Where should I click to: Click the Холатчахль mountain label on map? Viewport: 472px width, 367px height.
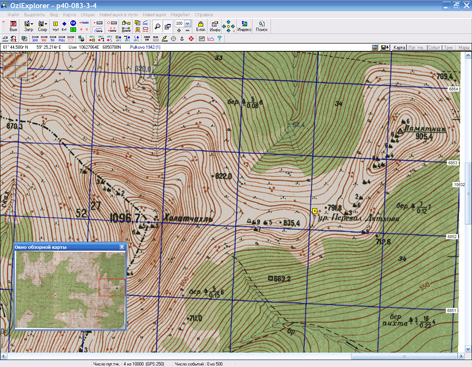(188, 218)
